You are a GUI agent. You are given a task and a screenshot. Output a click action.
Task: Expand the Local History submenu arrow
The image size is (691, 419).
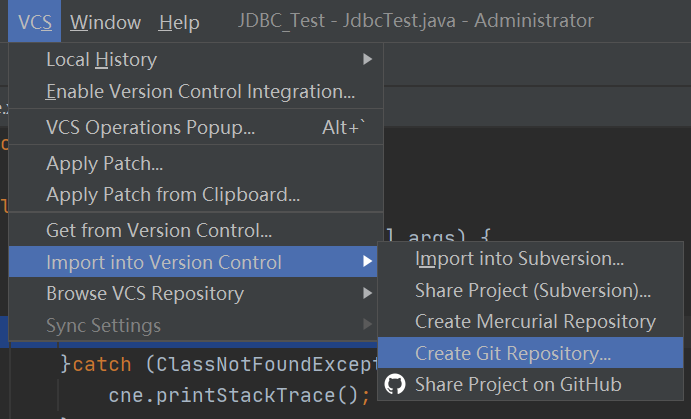(x=367, y=59)
